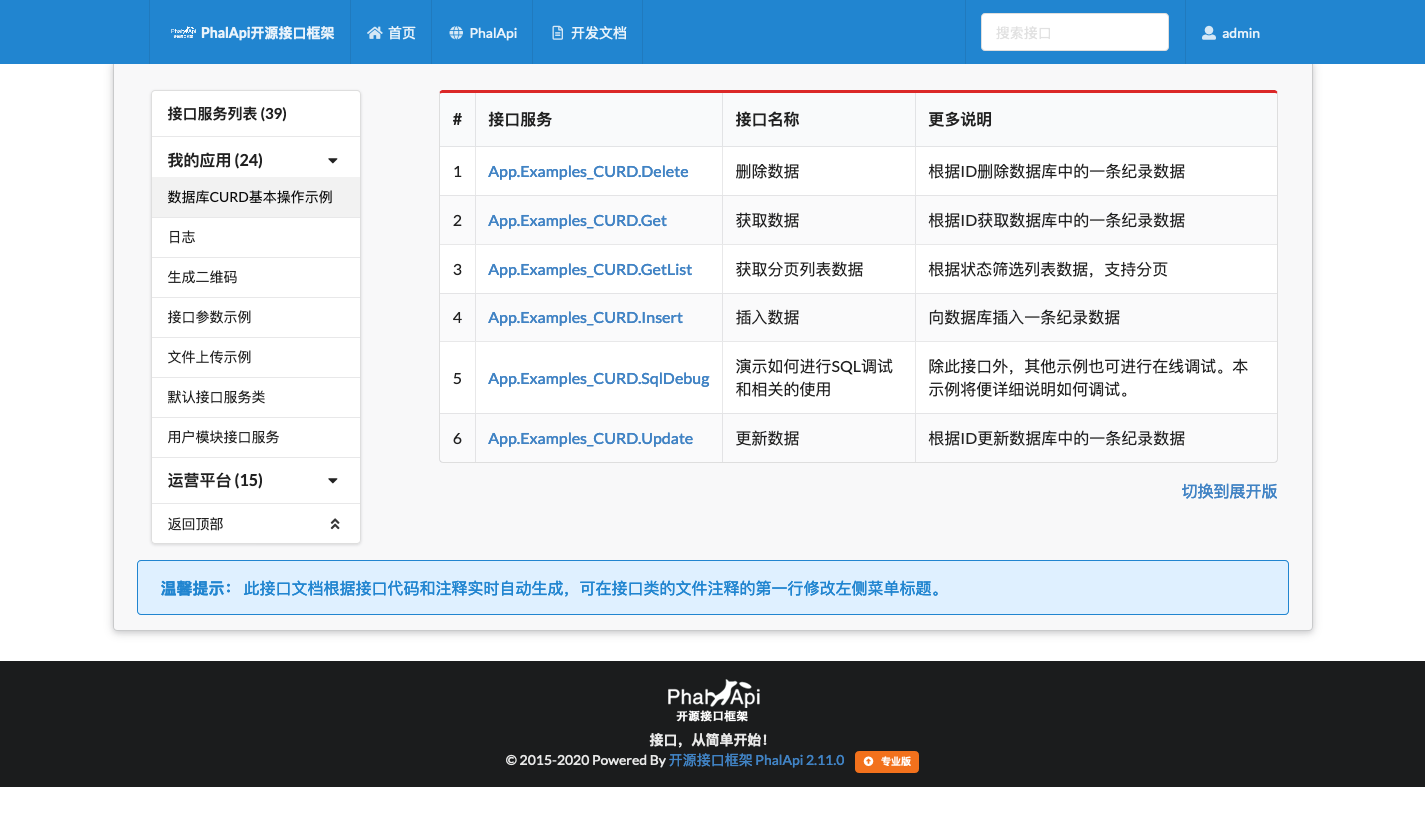The height and width of the screenshot is (815, 1425).
Task: Click 切换到展开版 link
Action: pyautogui.click(x=1229, y=491)
